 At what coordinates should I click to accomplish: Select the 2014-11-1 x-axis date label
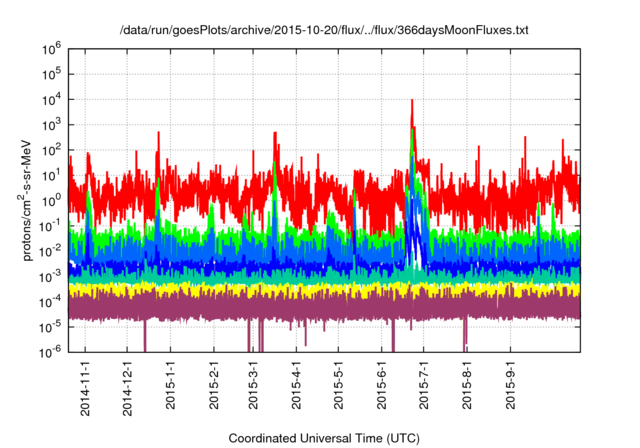[x=85, y=388]
